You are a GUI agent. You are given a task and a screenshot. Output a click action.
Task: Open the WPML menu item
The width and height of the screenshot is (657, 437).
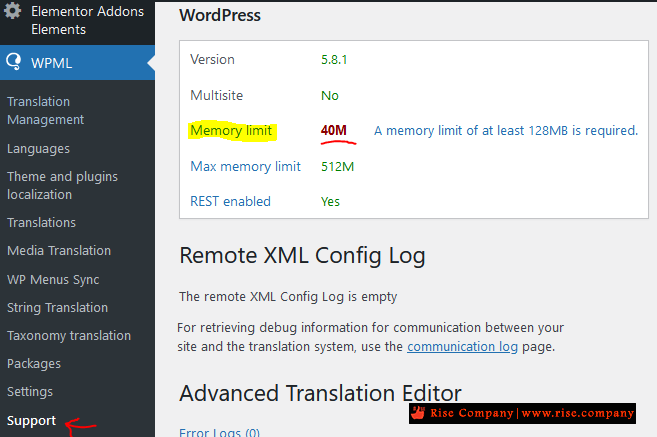77,62
